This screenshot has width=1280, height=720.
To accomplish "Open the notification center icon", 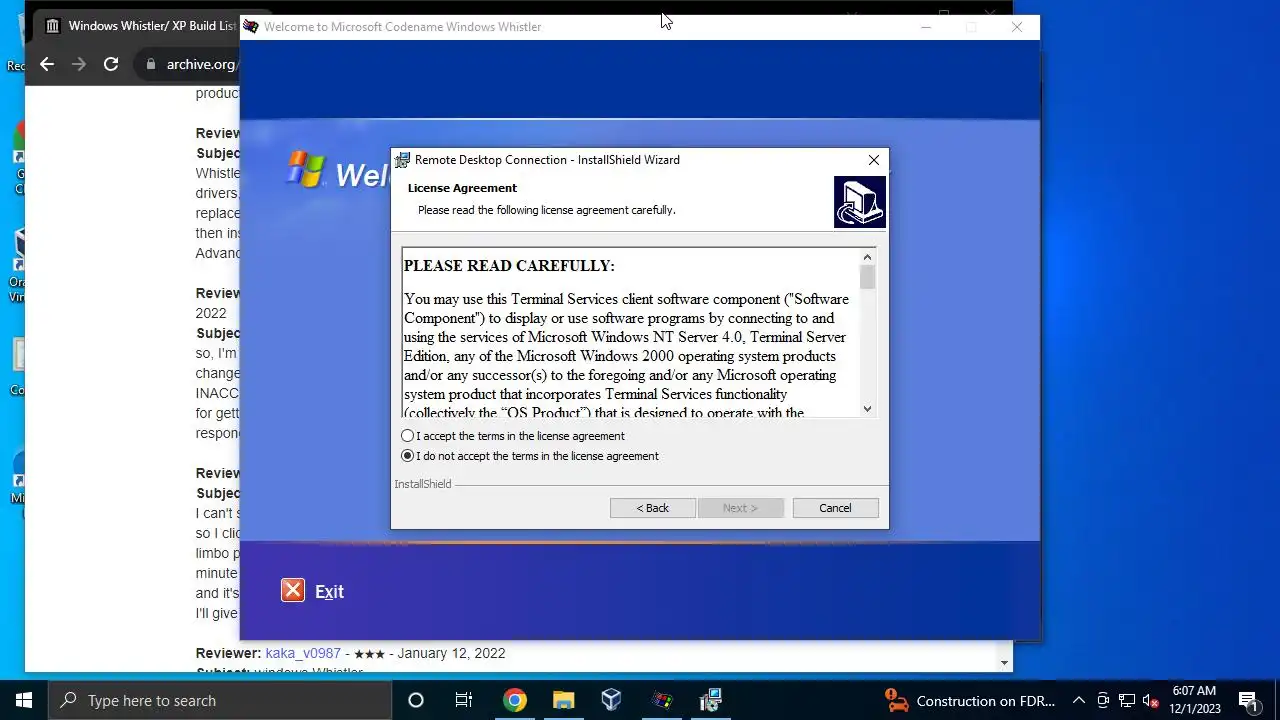I will (x=1247, y=700).
